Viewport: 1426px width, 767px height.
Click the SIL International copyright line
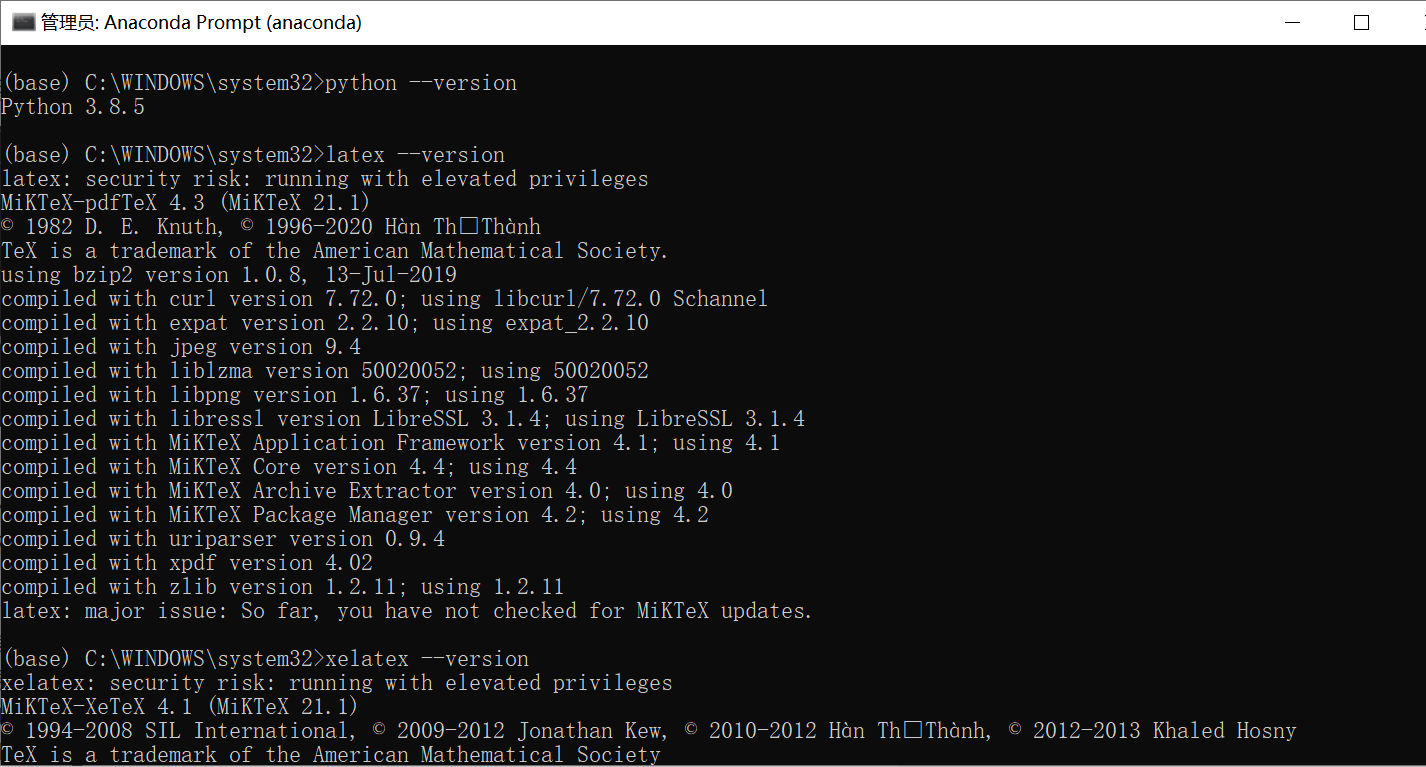coord(649,731)
